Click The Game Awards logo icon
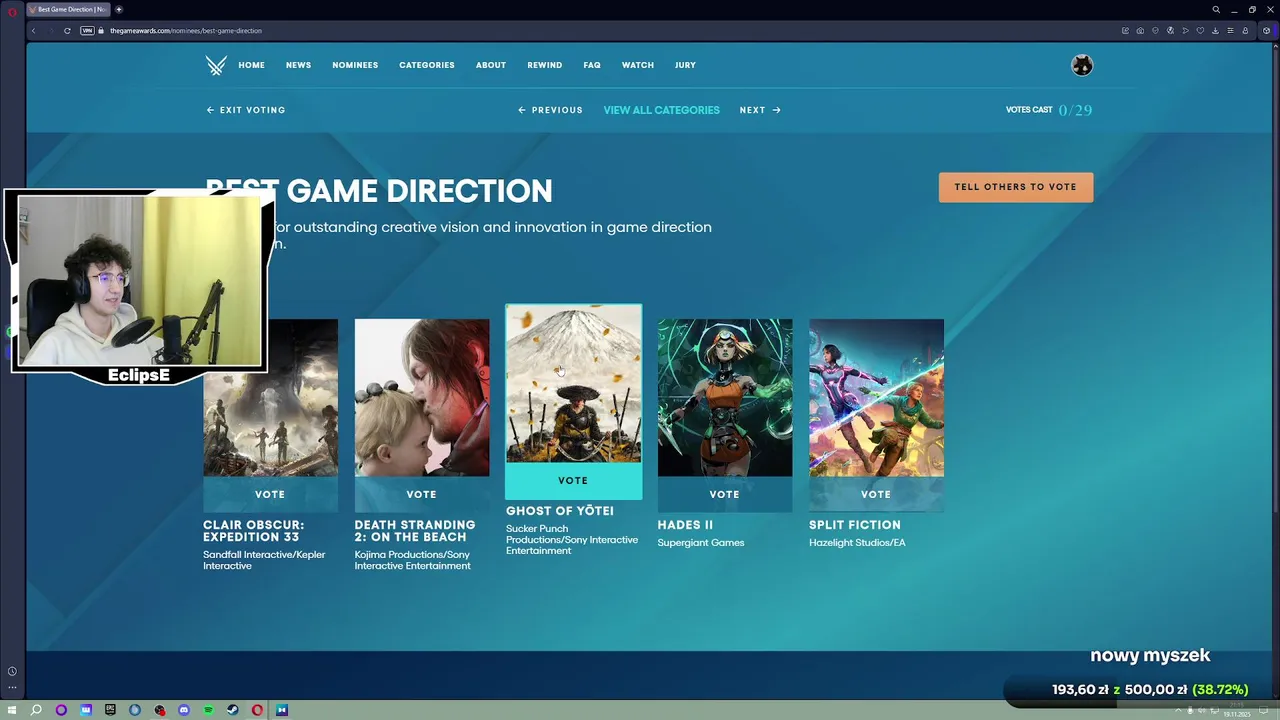1280x720 pixels. pyautogui.click(x=216, y=65)
